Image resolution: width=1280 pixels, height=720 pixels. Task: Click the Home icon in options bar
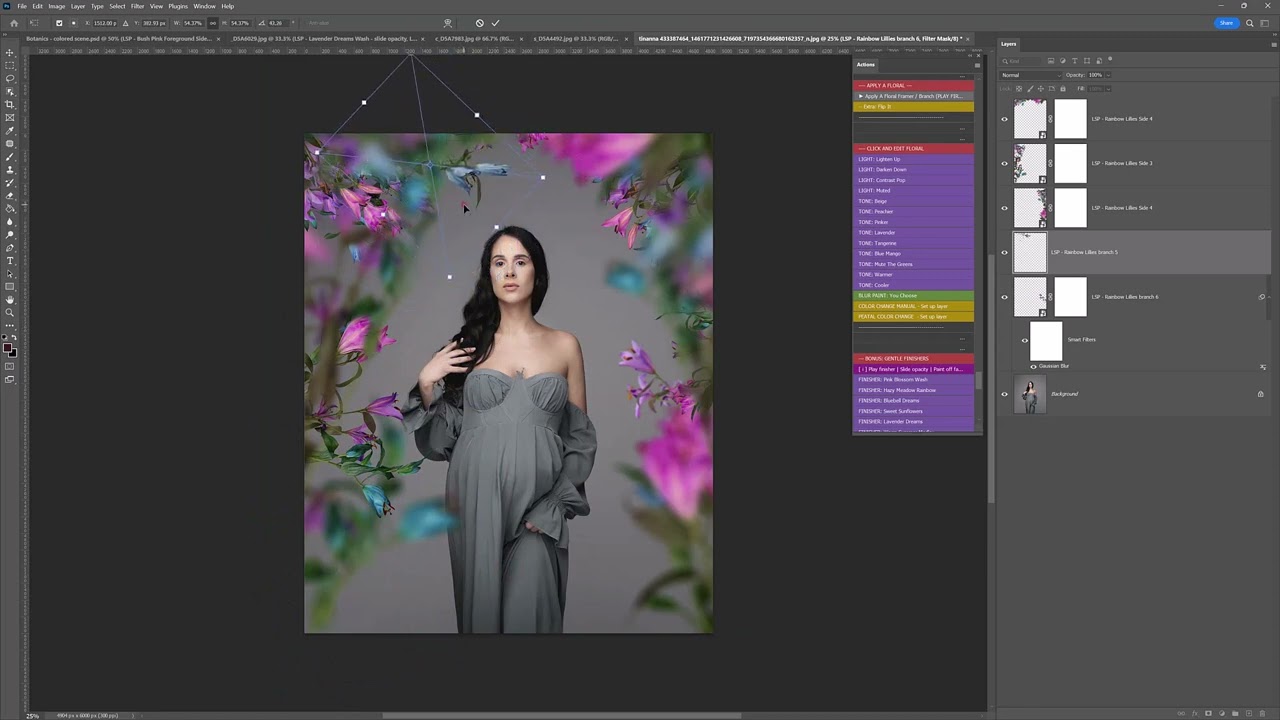[14, 23]
